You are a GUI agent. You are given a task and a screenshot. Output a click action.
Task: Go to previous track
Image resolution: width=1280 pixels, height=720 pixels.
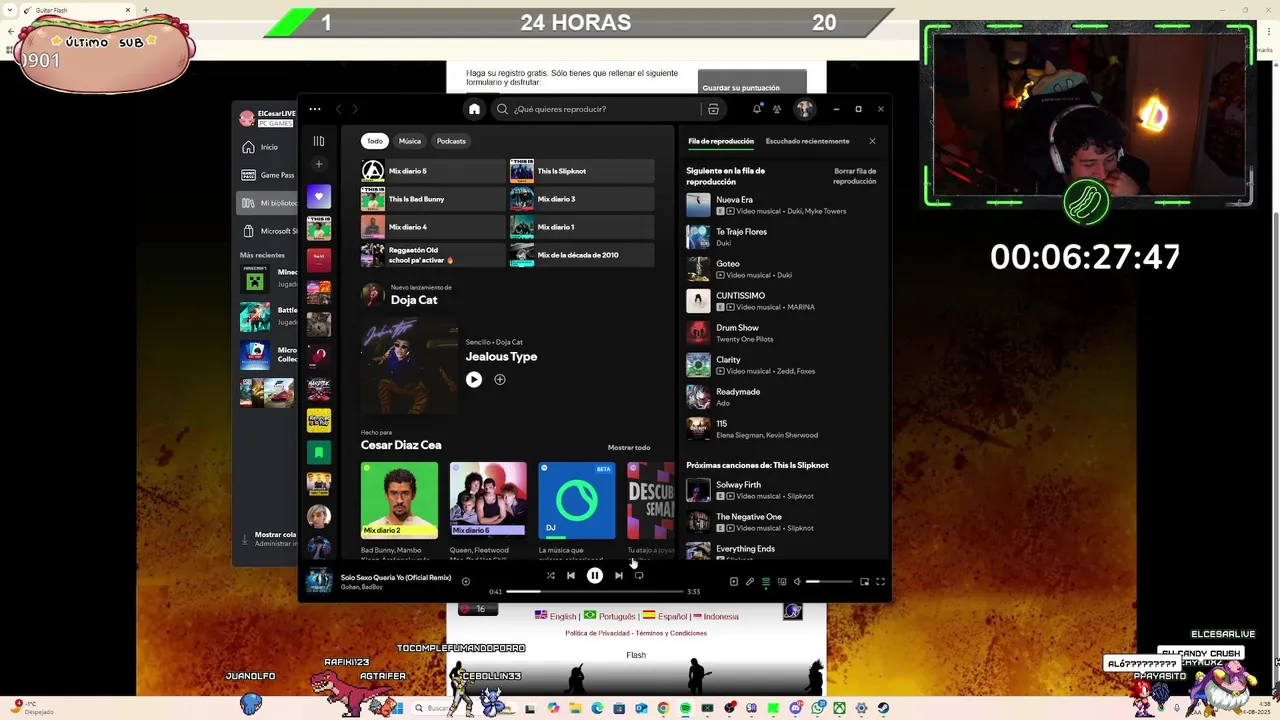[x=571, y=575]
